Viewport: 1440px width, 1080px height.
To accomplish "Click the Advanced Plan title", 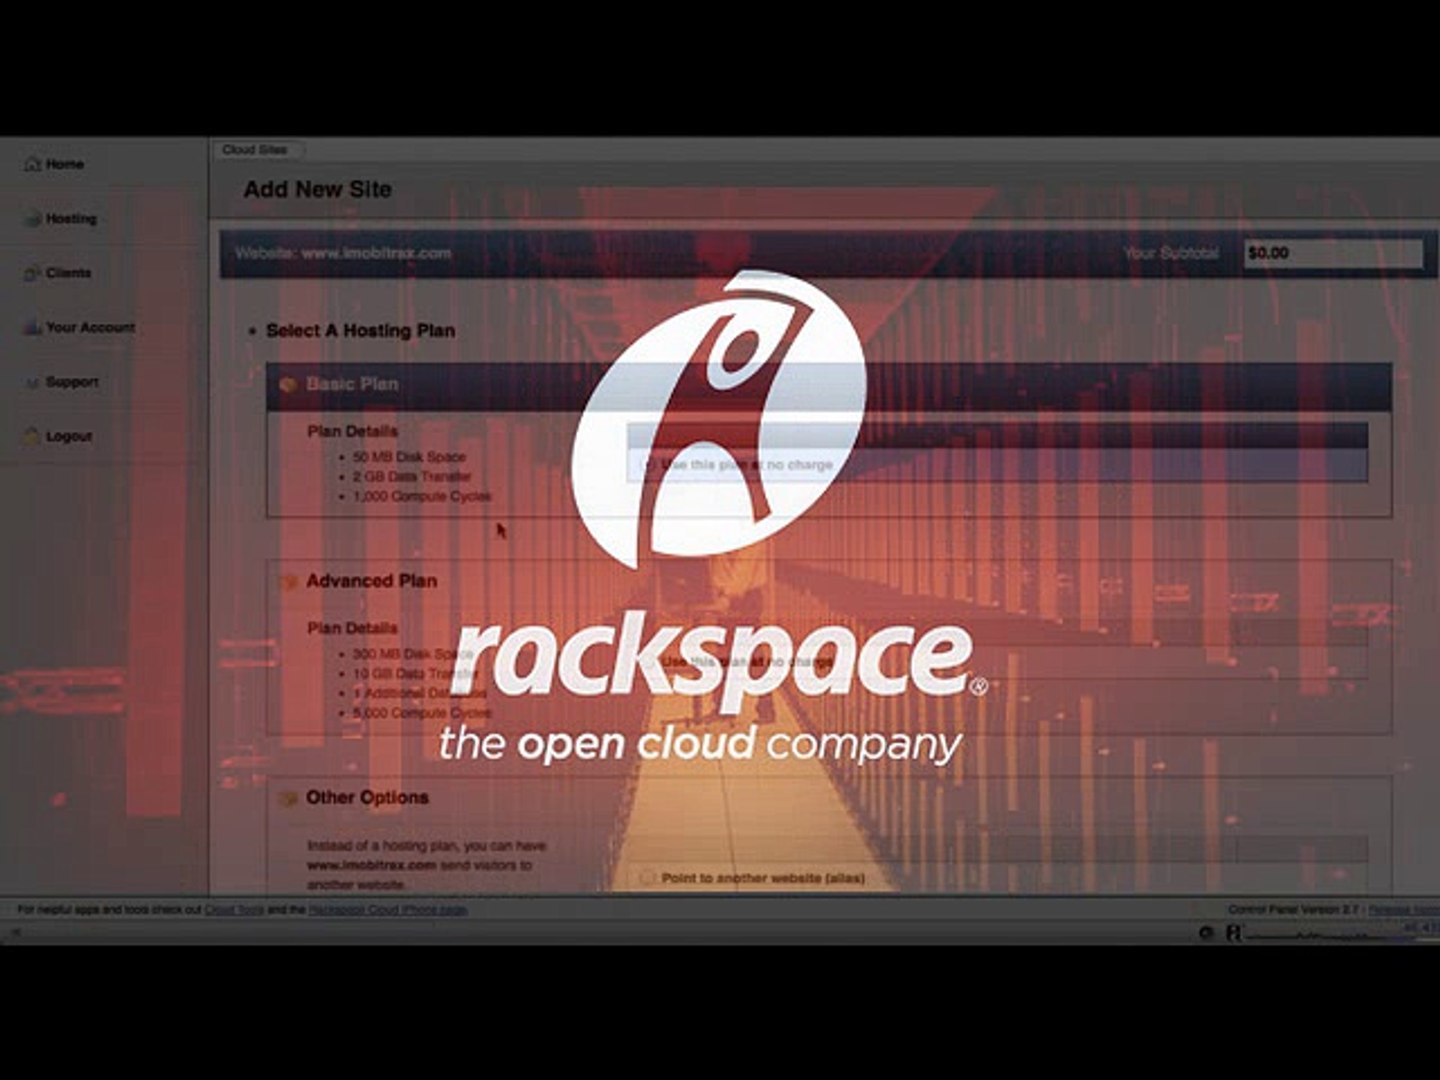I will [x=372, y=581].
